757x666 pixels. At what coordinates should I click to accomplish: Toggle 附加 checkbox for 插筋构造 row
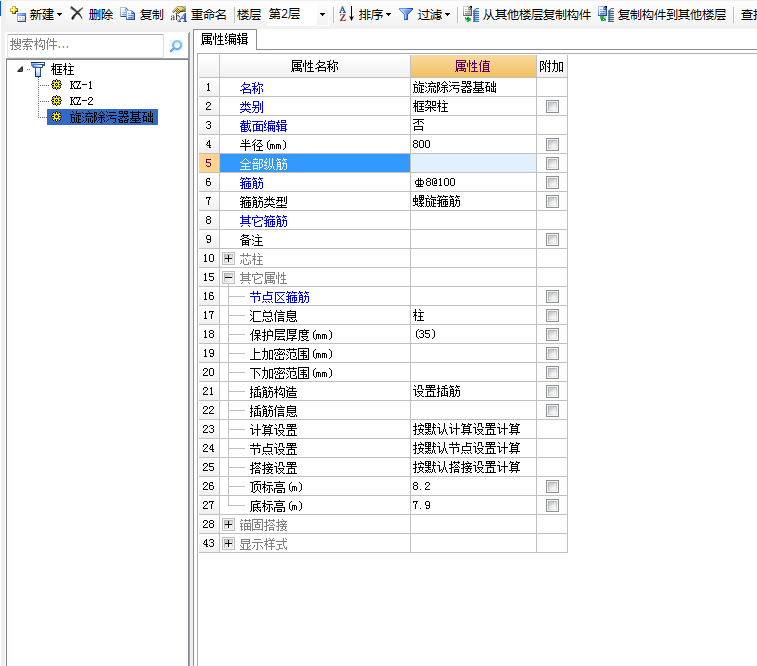point(552,391)
